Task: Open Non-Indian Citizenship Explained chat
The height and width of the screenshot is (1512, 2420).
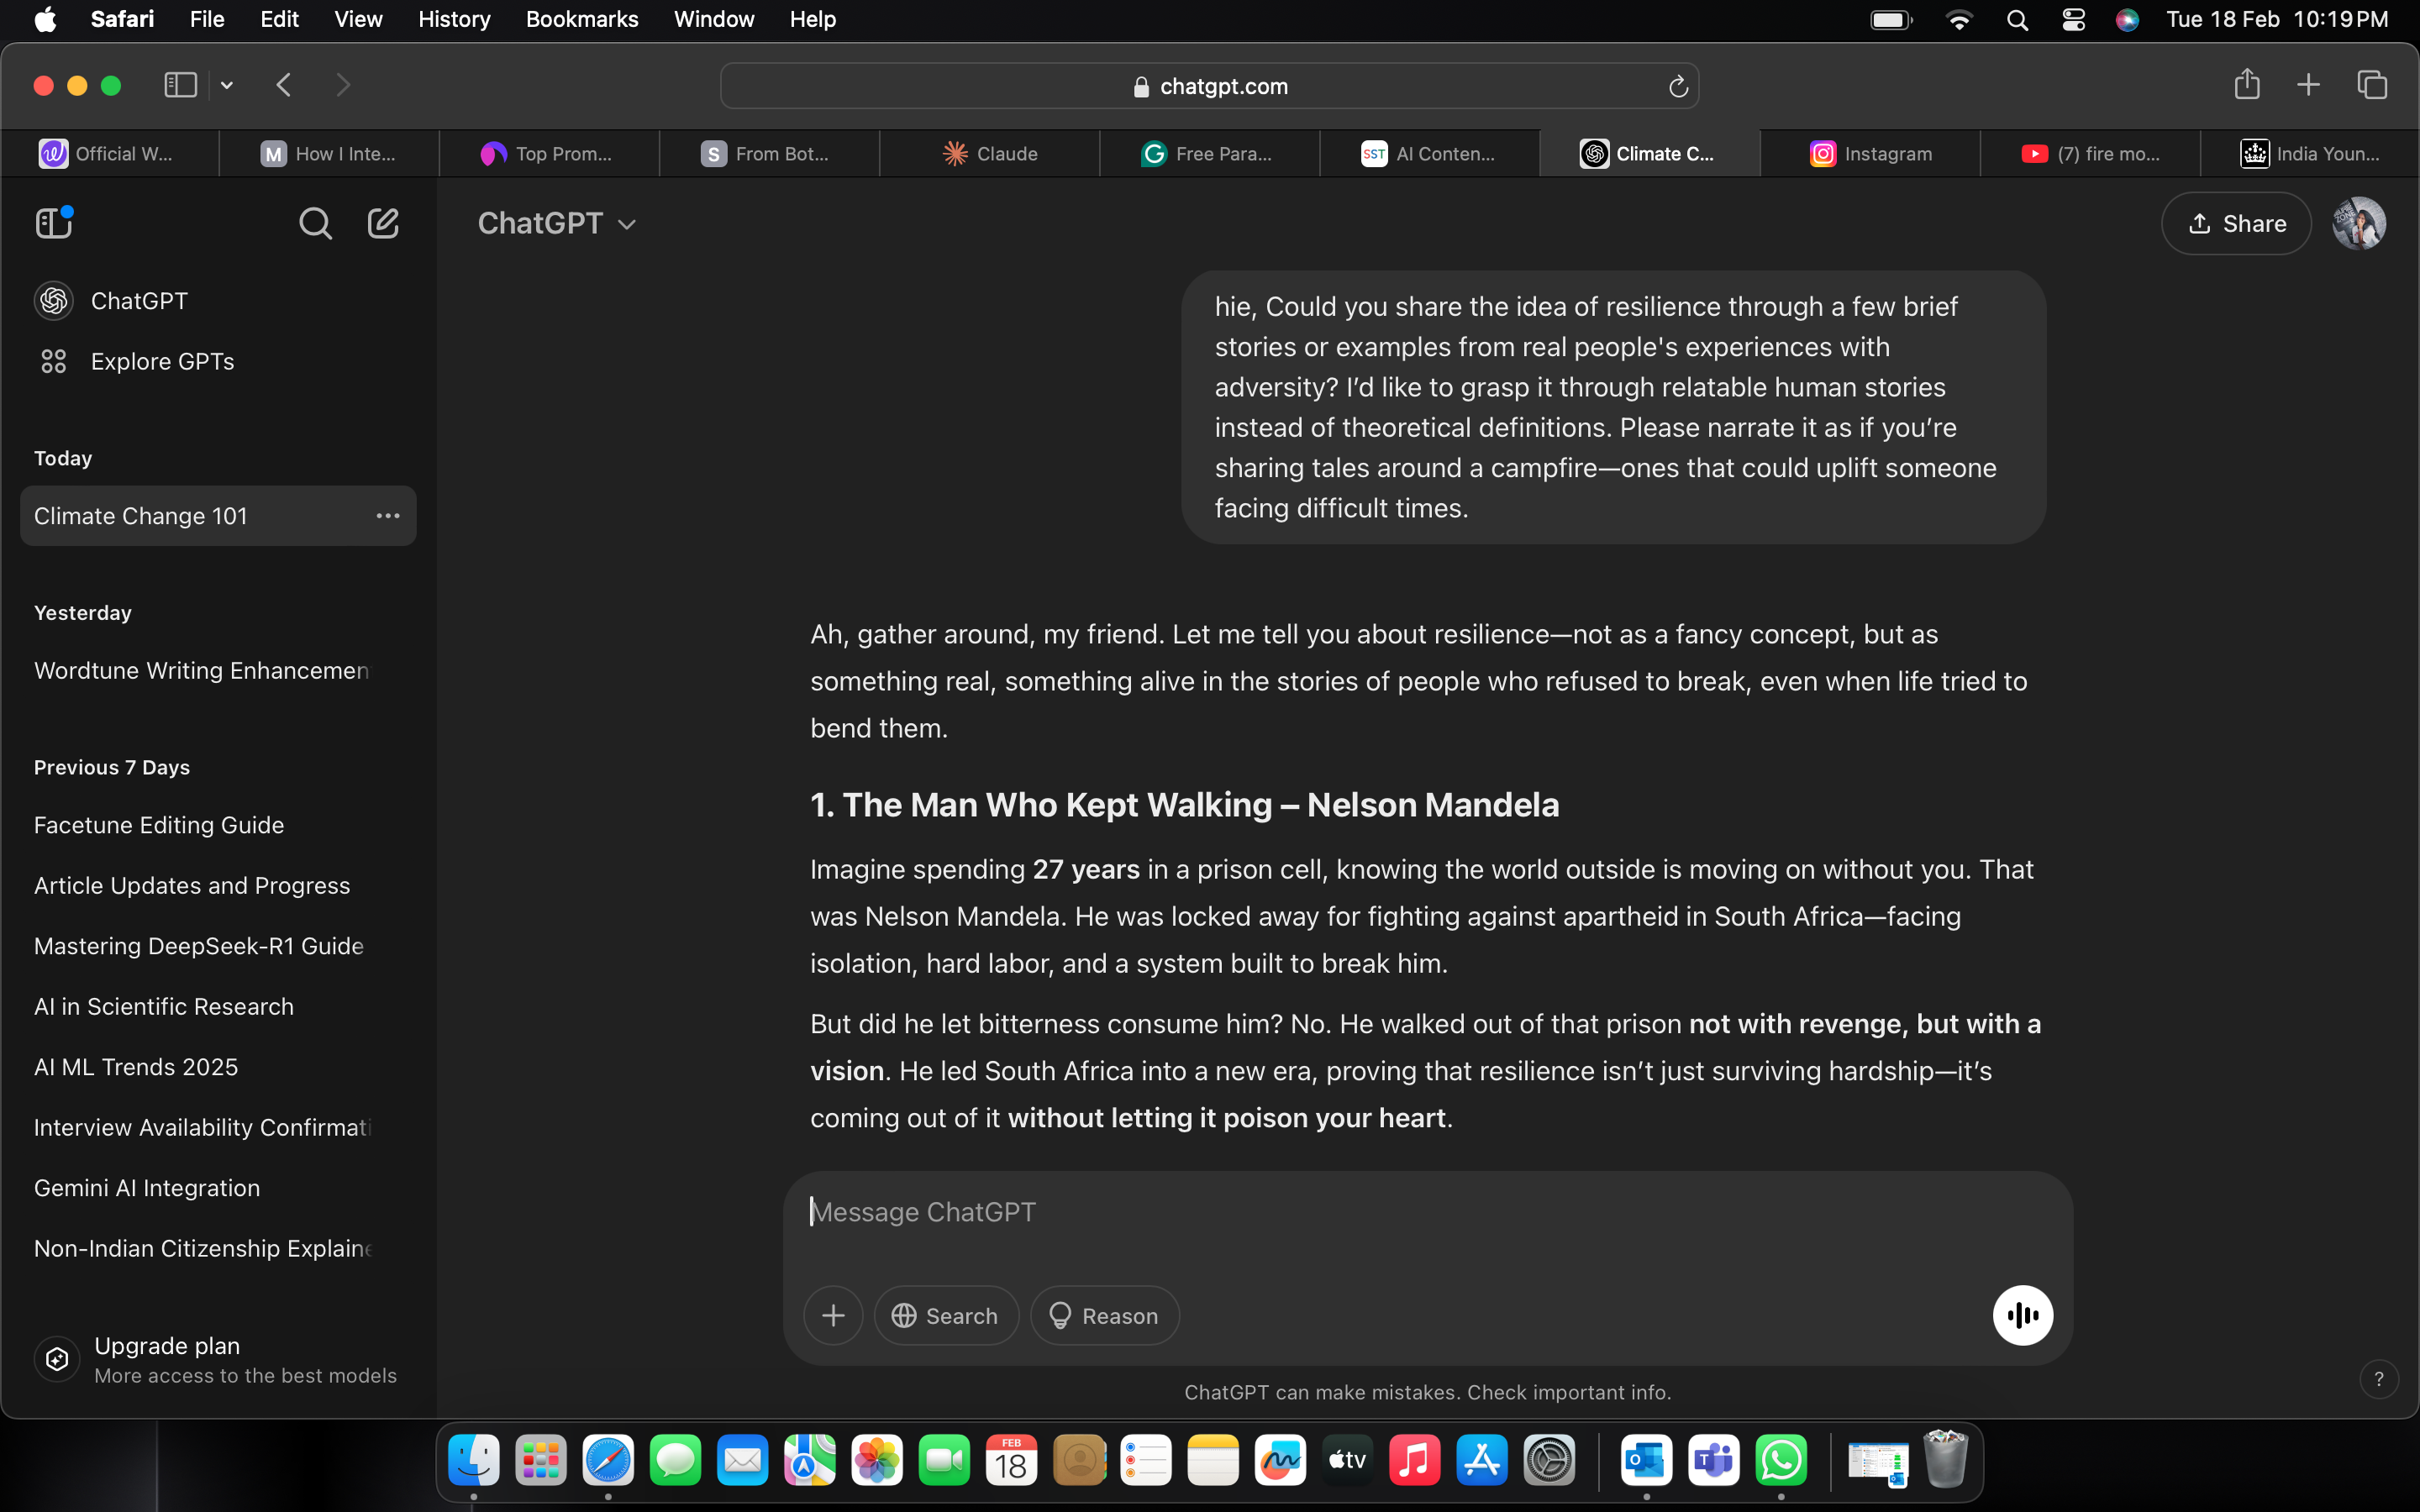Action: click(218, 1249)
